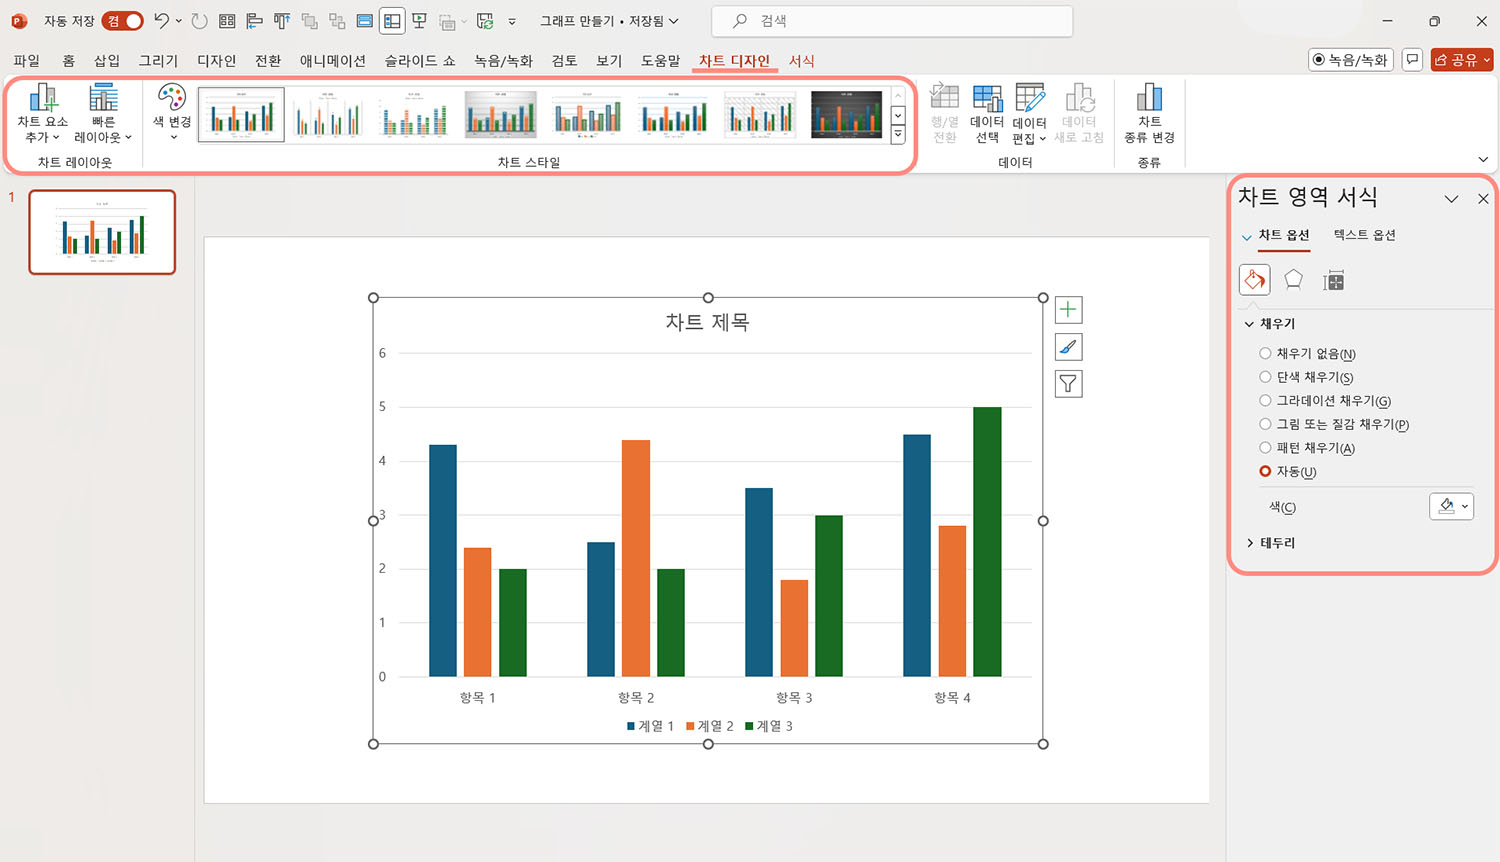Collapse the 채우기 section
This screenshot has width=1500, height=862.
[1249, 324]
